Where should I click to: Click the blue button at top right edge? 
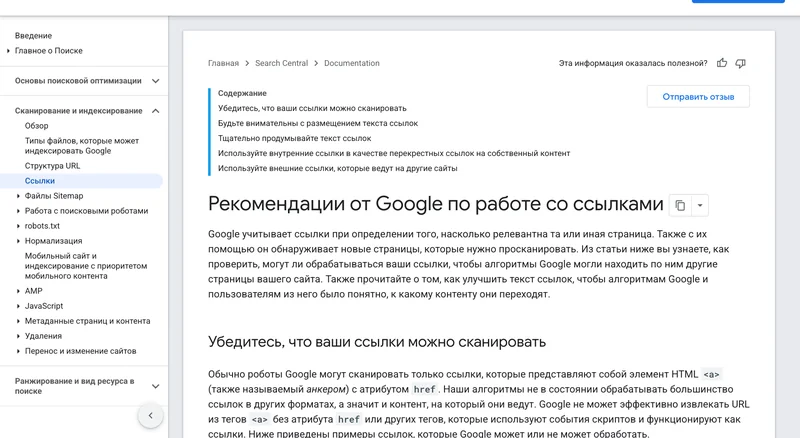[738, 2]
